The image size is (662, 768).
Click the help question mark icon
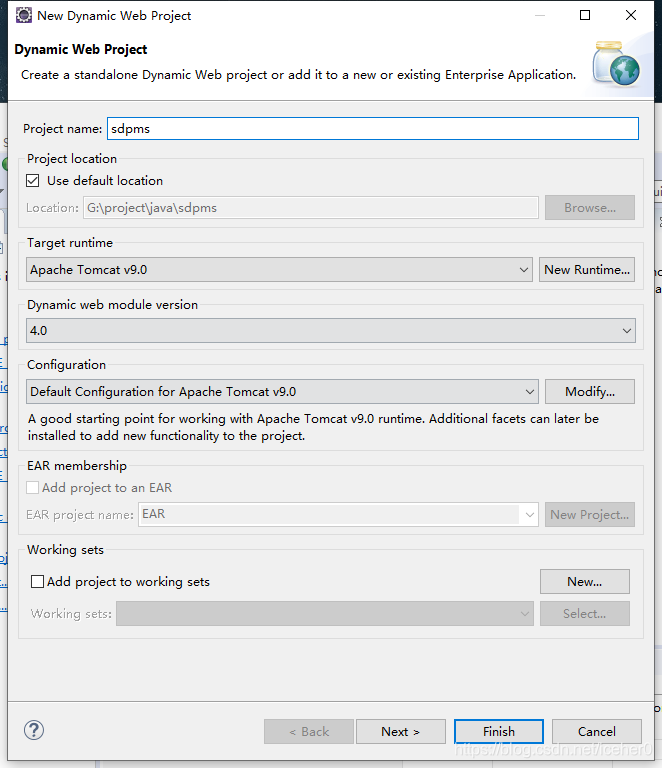[34, 730]
